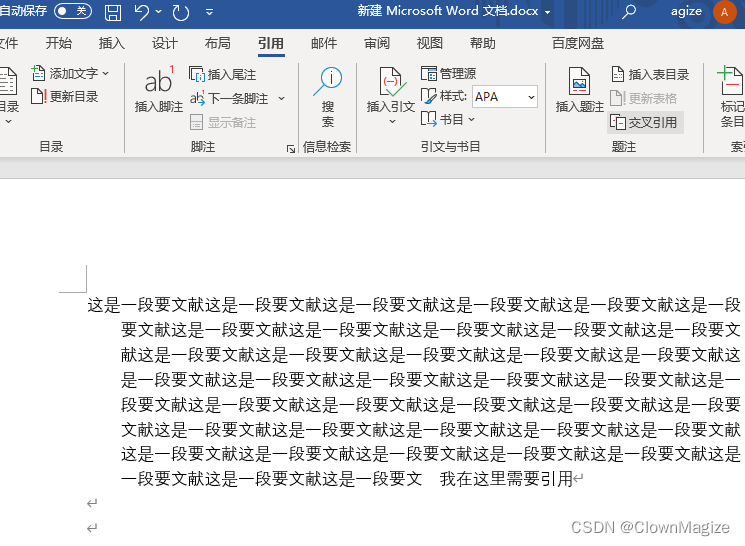This screenshot has width=745, height=546.
Task: Open the 百度网盘 tab
Action: [578, 43]
